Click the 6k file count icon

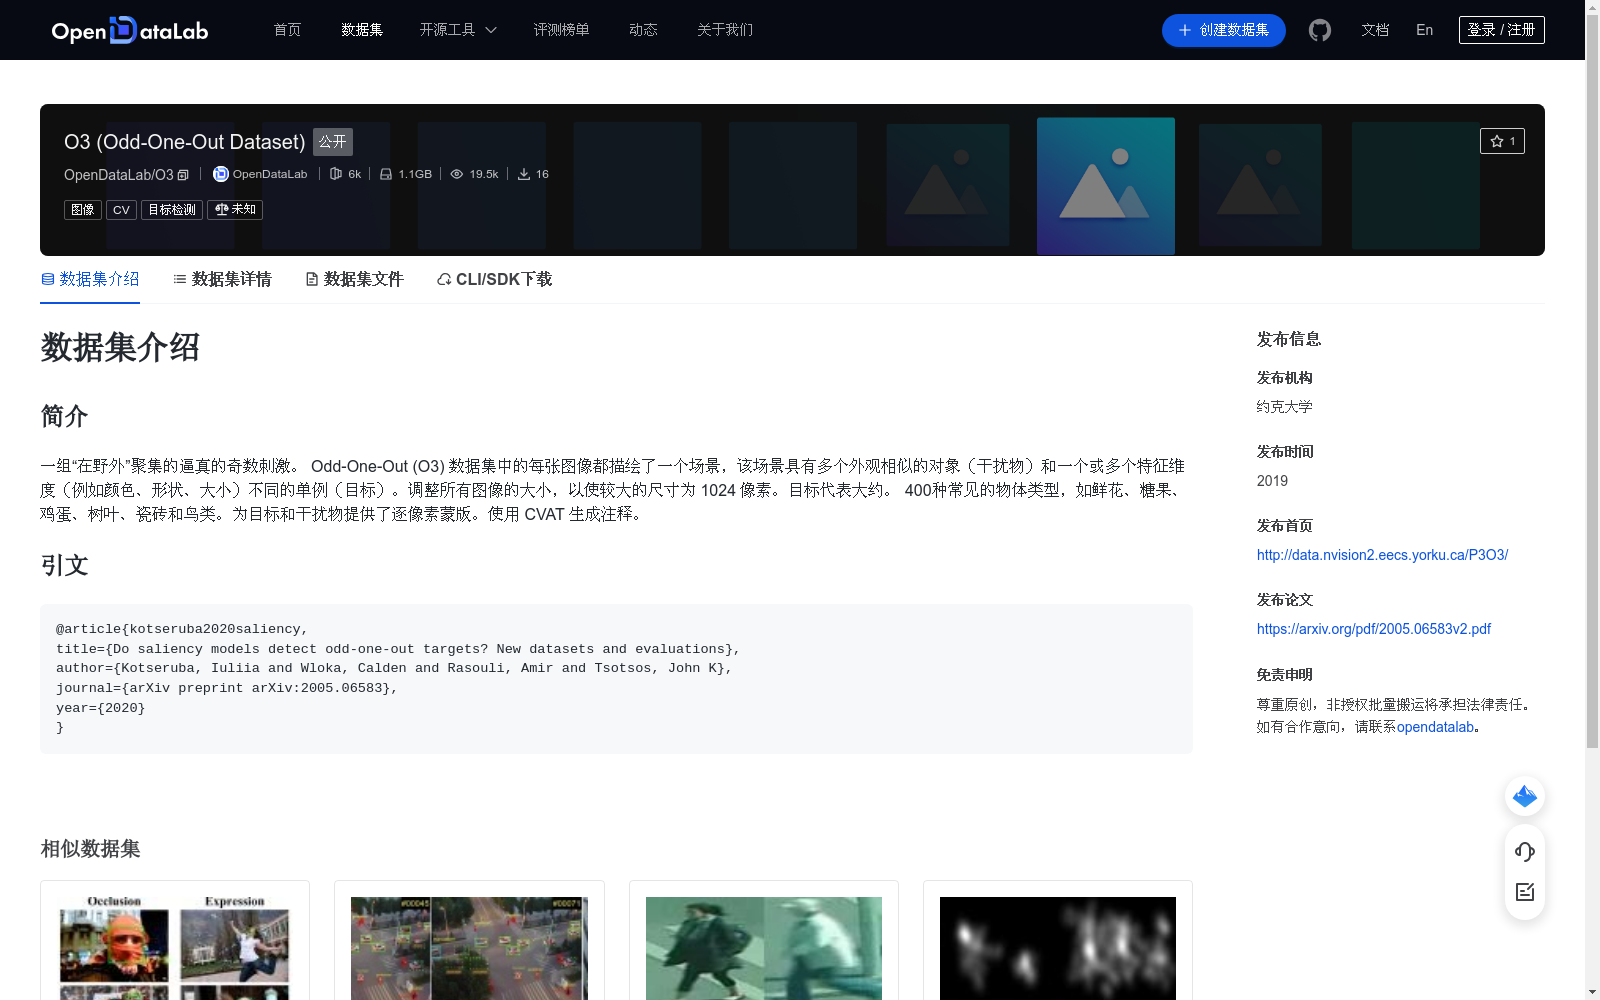click(x=336, y=174)
